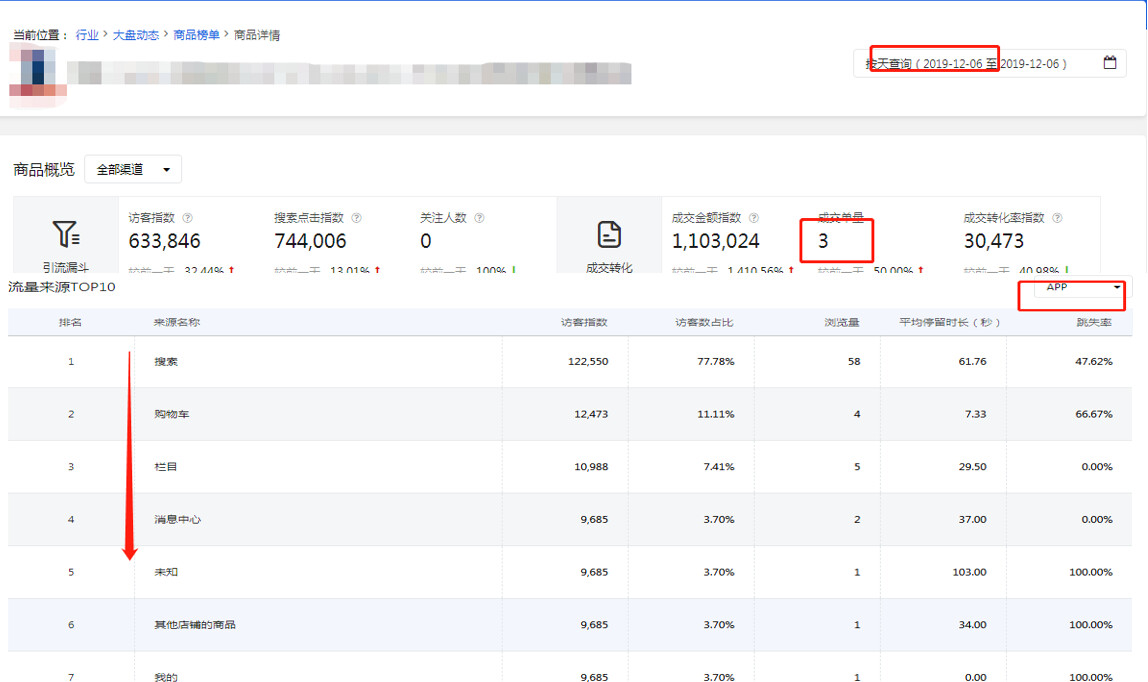1148x682 pixels.
Task: Click help icon next to 成交转化率指数
Action: pyautogui.click(x=1056, y=218)
